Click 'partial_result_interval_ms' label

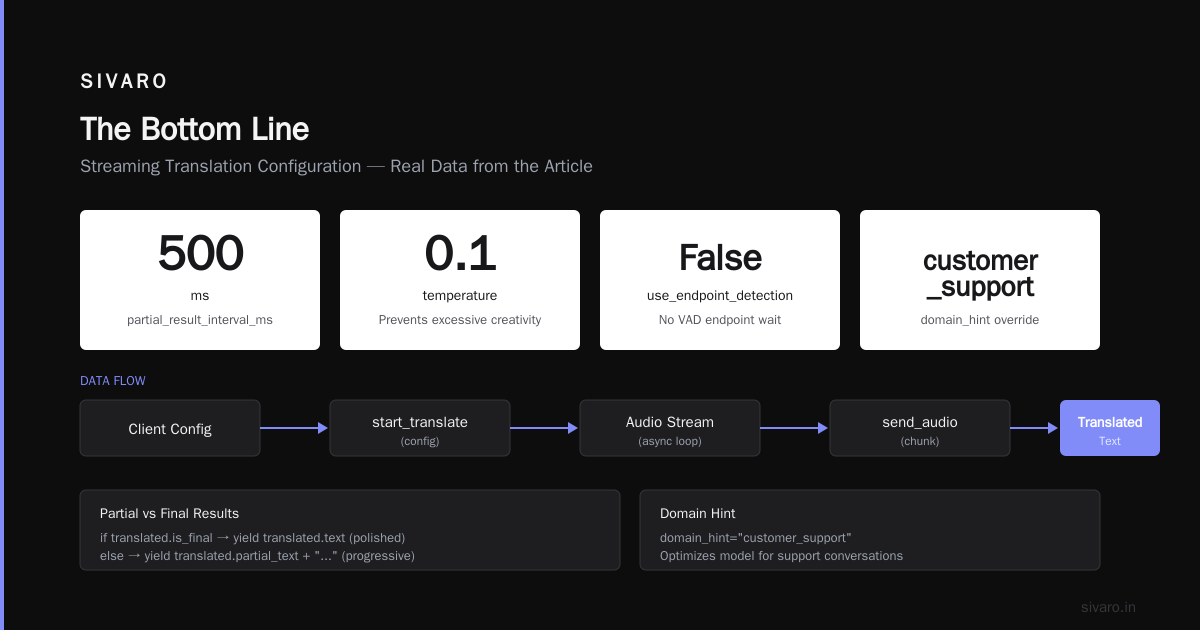click(200, 320)
